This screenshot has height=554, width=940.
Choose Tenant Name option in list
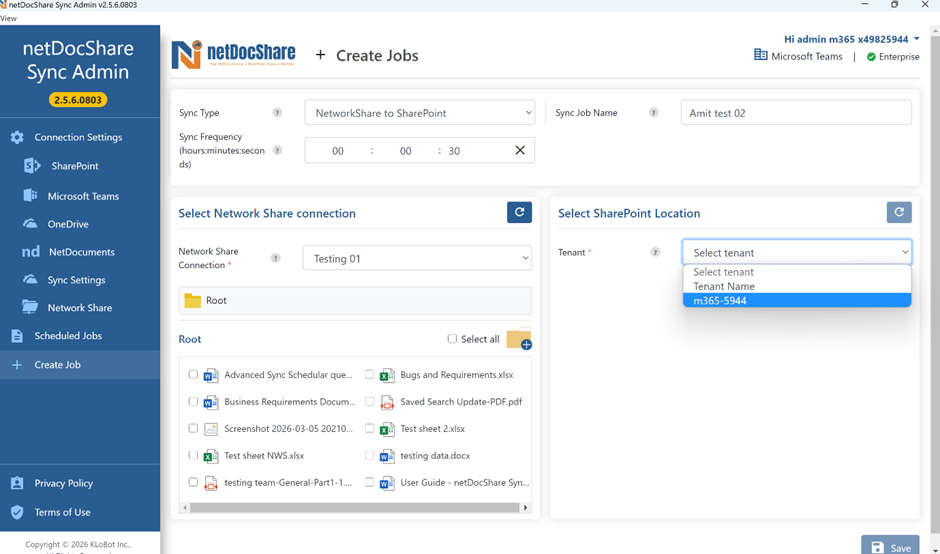[x=797, y=286]
